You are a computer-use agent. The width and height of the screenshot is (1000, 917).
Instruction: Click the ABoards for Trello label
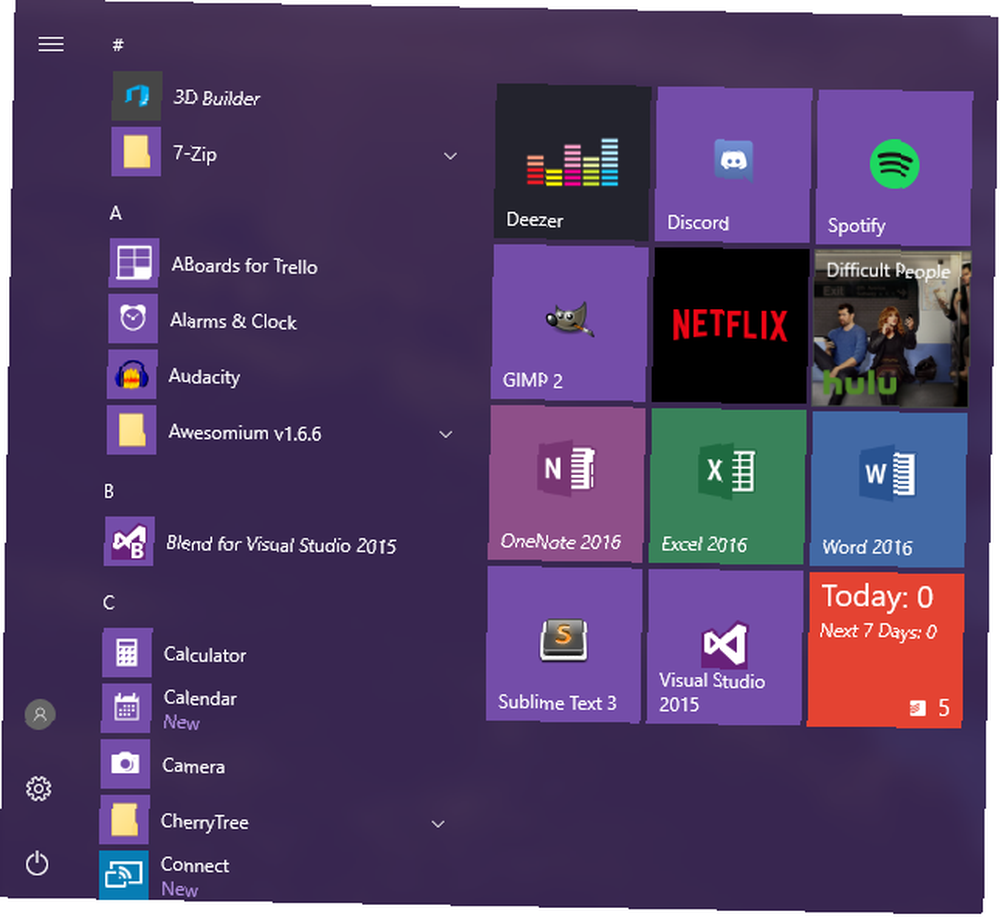244,265
